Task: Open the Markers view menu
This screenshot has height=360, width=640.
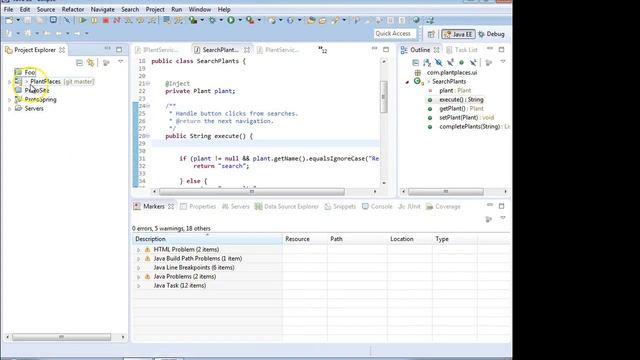Action: (x=503, y=218)
